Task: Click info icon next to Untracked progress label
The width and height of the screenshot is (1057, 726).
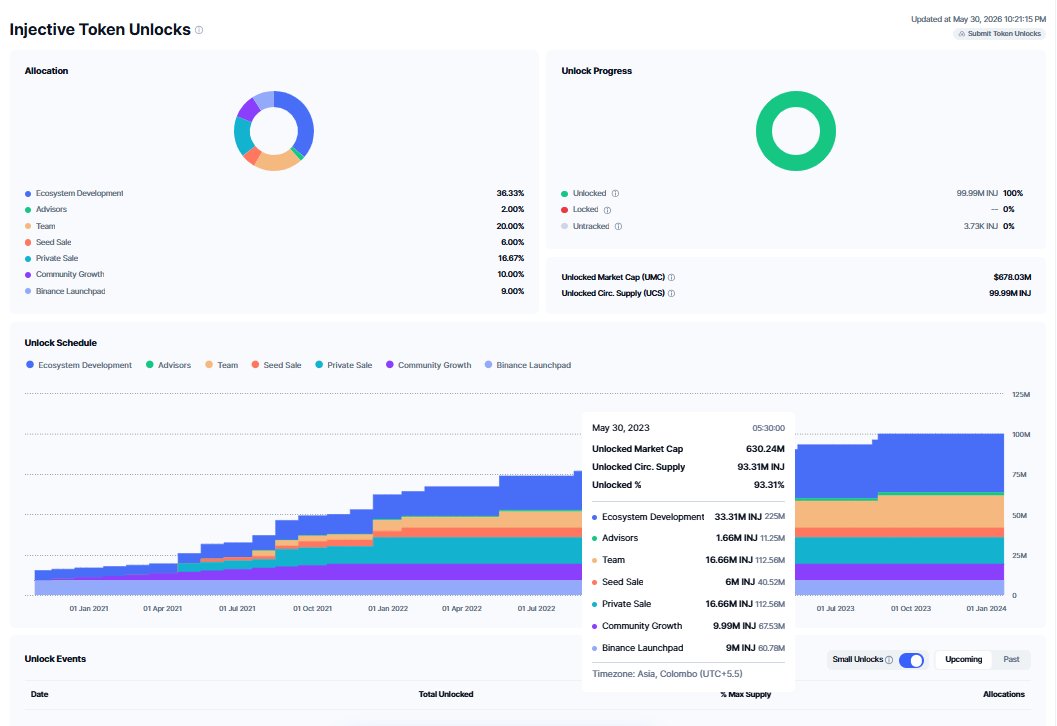Action: coord(618,226)
